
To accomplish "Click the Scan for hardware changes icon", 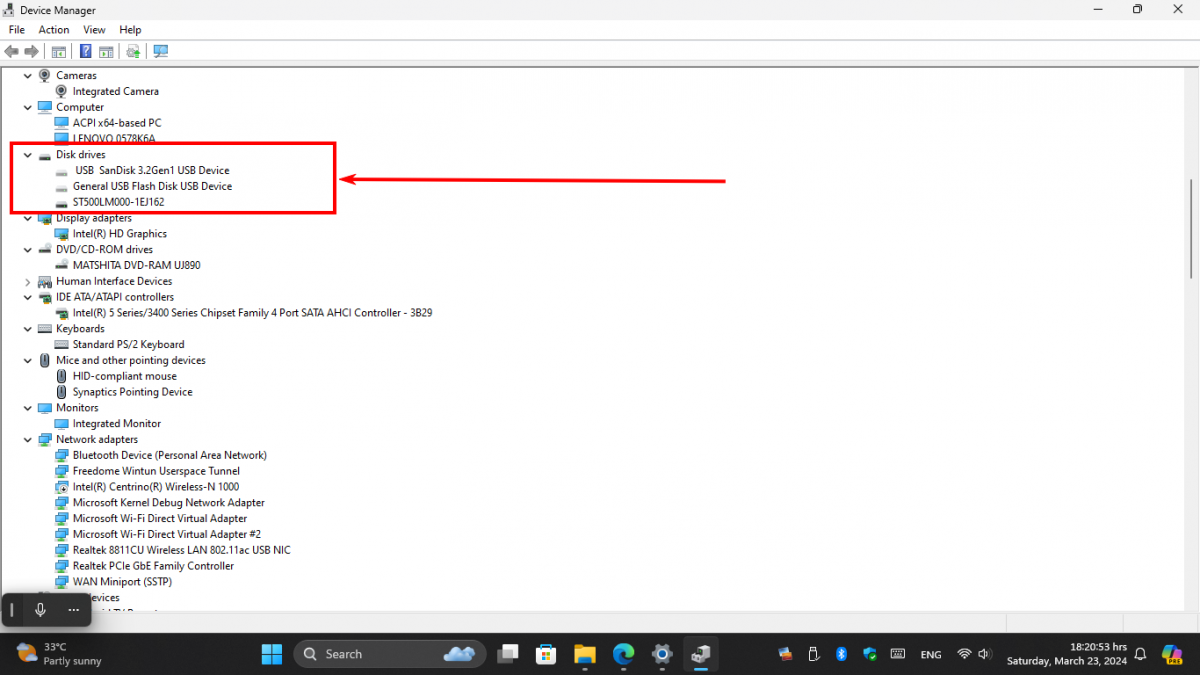I will (160, 51).
